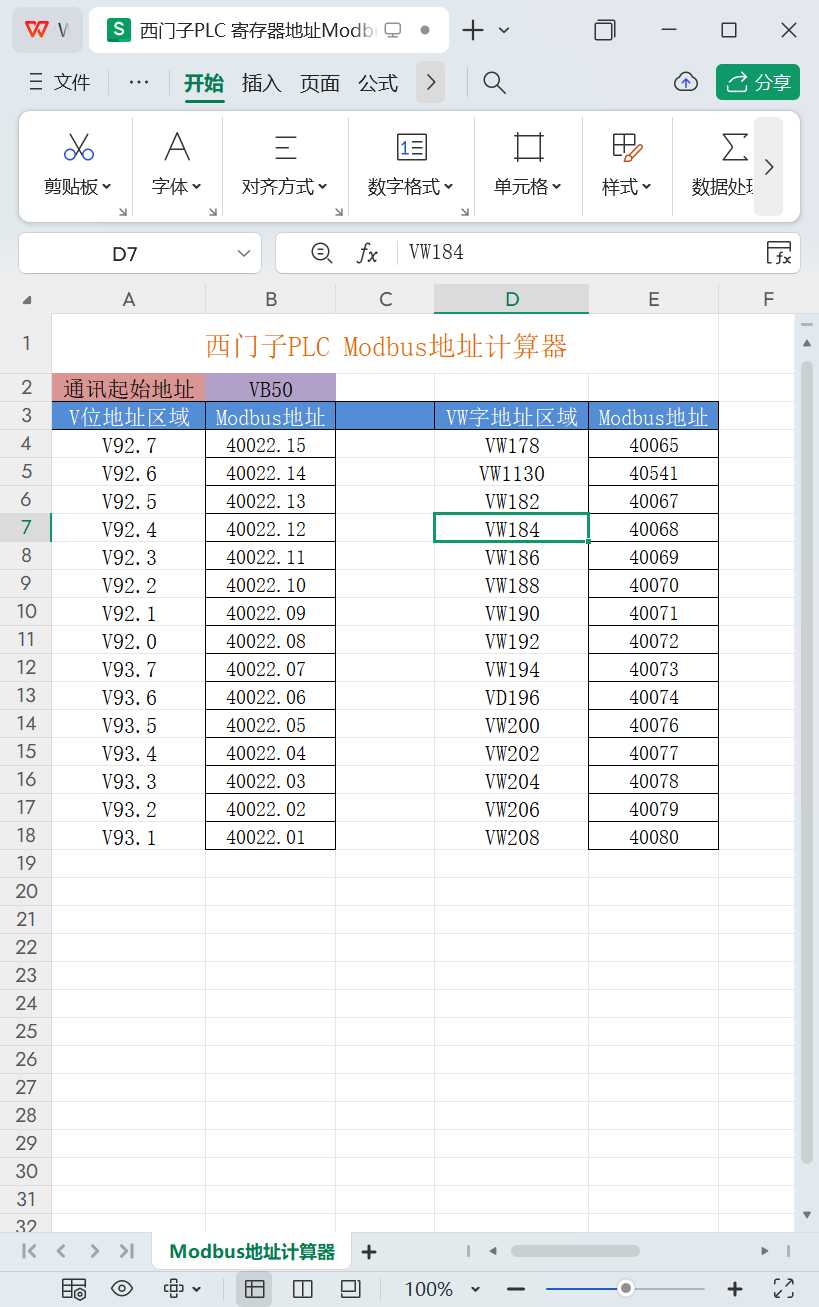Viewport: 819px width, 1307px height.
Task: Add a new sheet with plus
Action: [x=369, y=1251]
